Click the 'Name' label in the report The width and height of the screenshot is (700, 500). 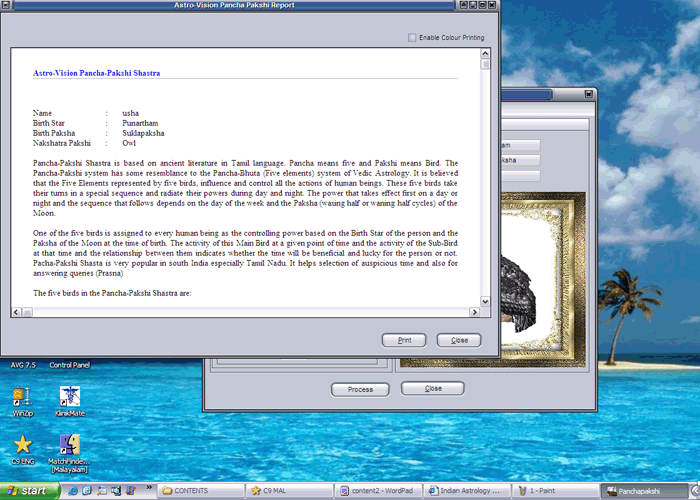click(42, 113)
